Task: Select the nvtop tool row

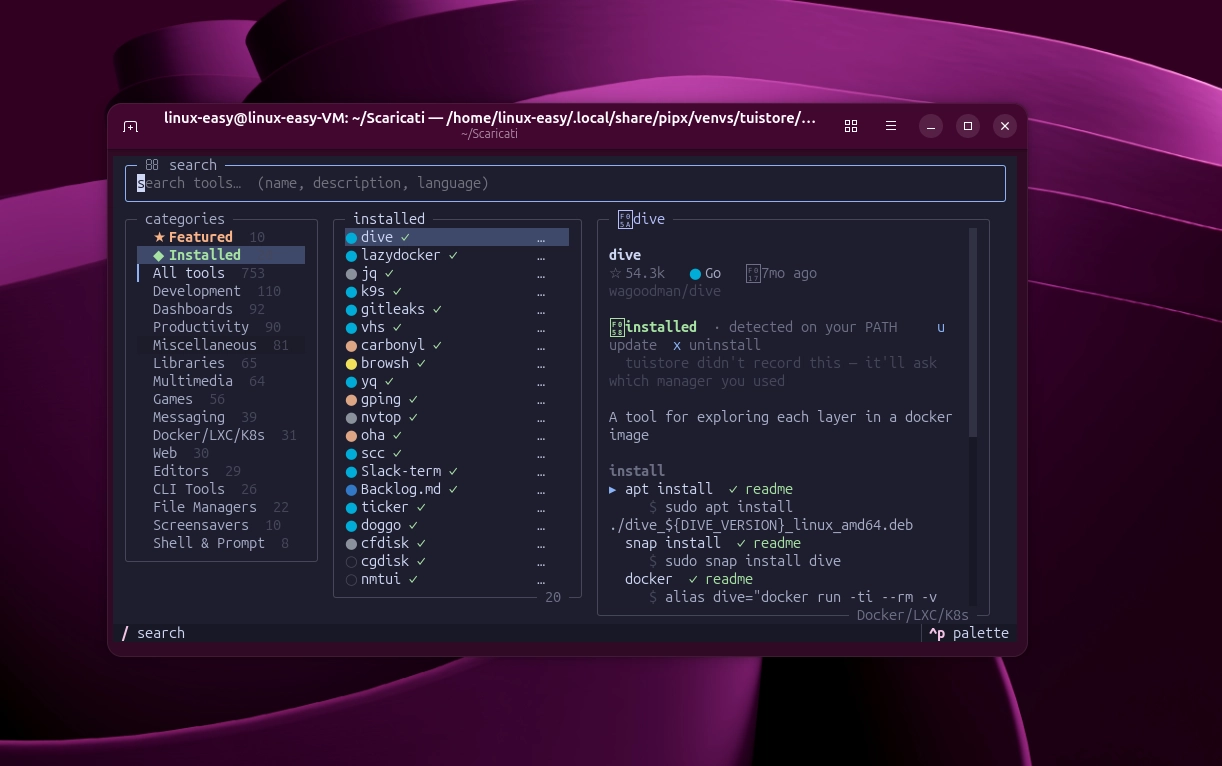Action: click(x=457, y=418)
